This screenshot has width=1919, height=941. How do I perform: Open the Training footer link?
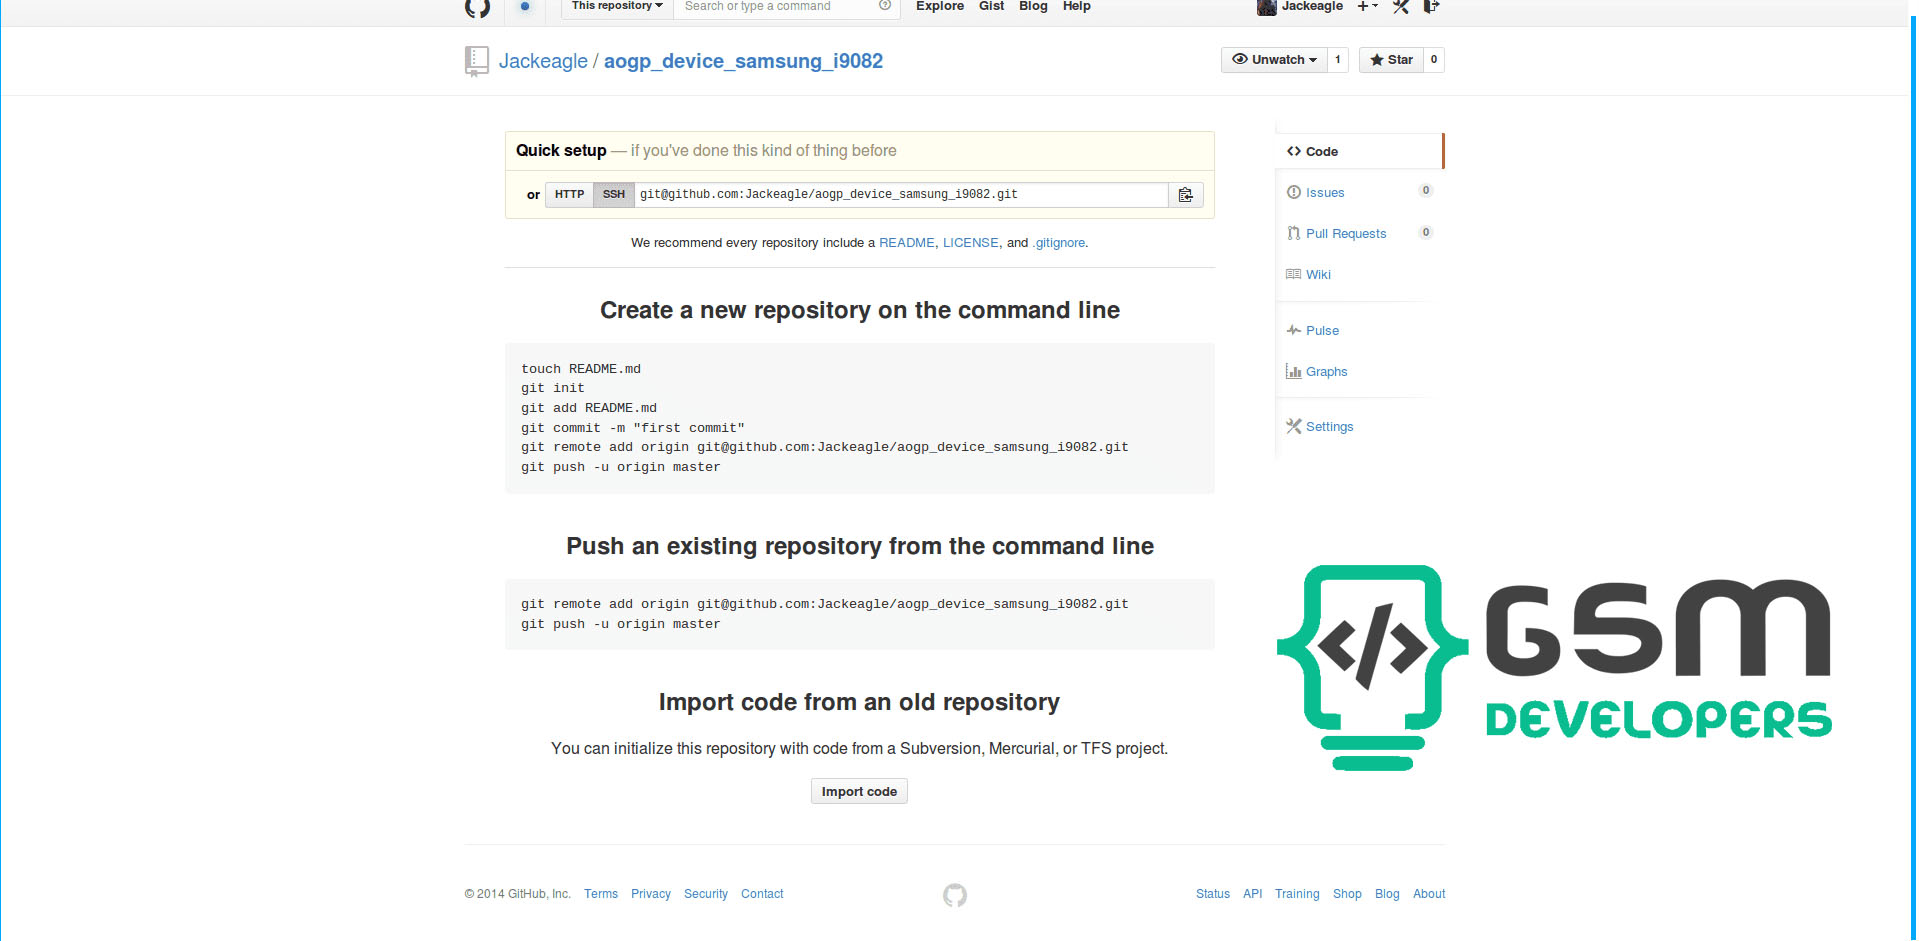click(x=1297, y=894)
